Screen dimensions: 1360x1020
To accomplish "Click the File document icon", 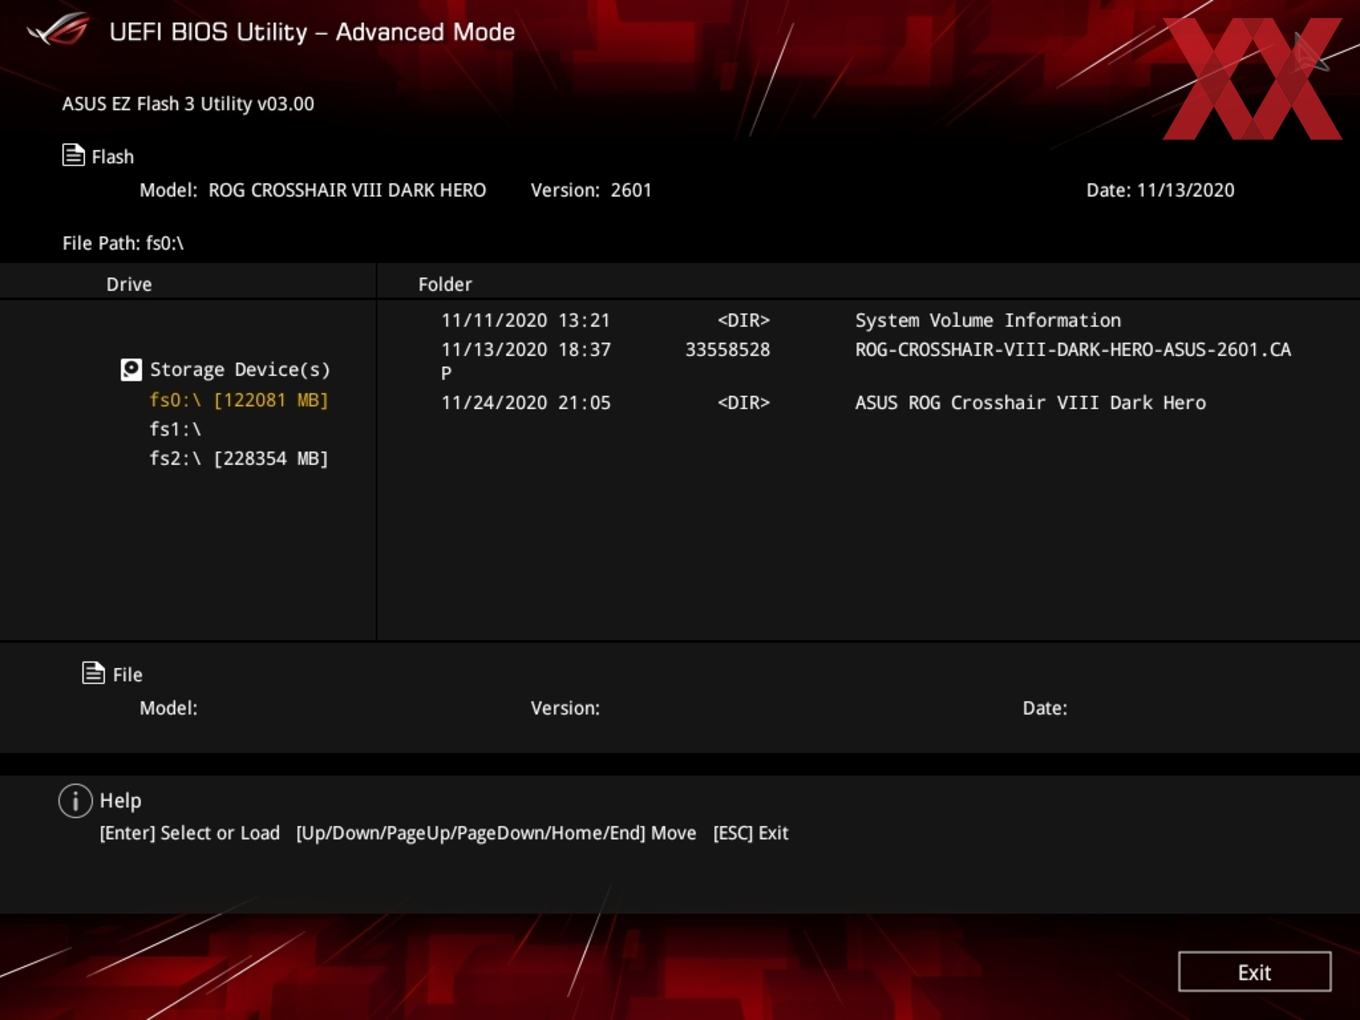I will tap(93, 673).
